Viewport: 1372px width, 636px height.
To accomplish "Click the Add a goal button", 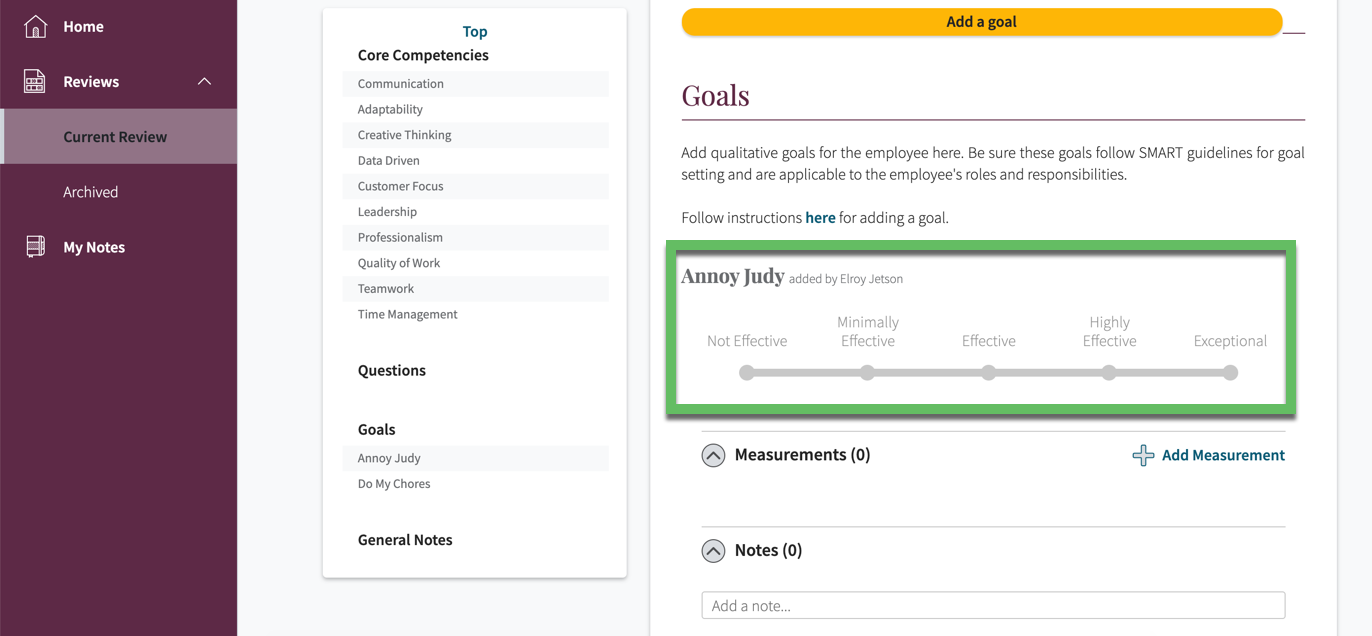I will (982, 21).
